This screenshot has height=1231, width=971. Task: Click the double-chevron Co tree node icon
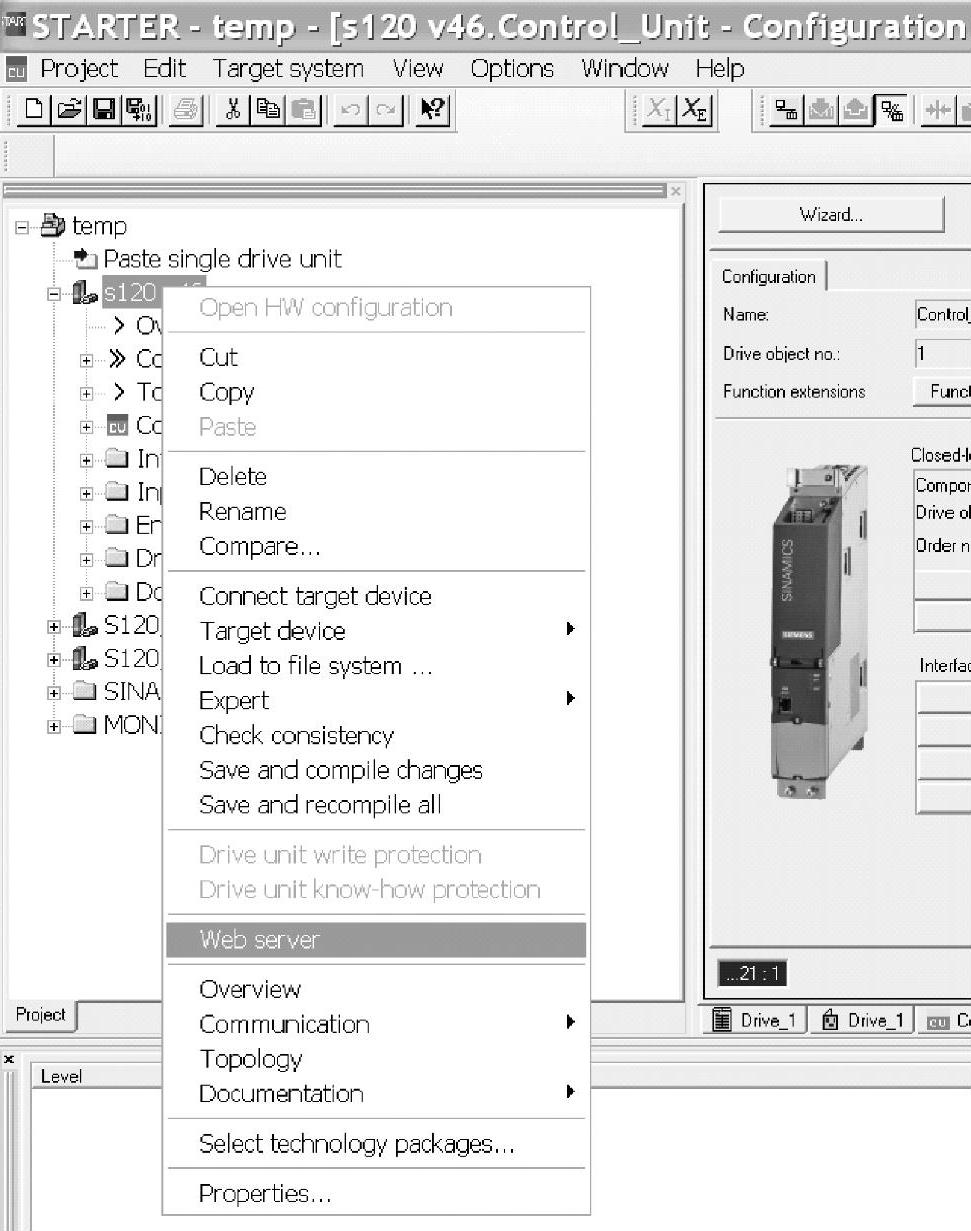117,358
